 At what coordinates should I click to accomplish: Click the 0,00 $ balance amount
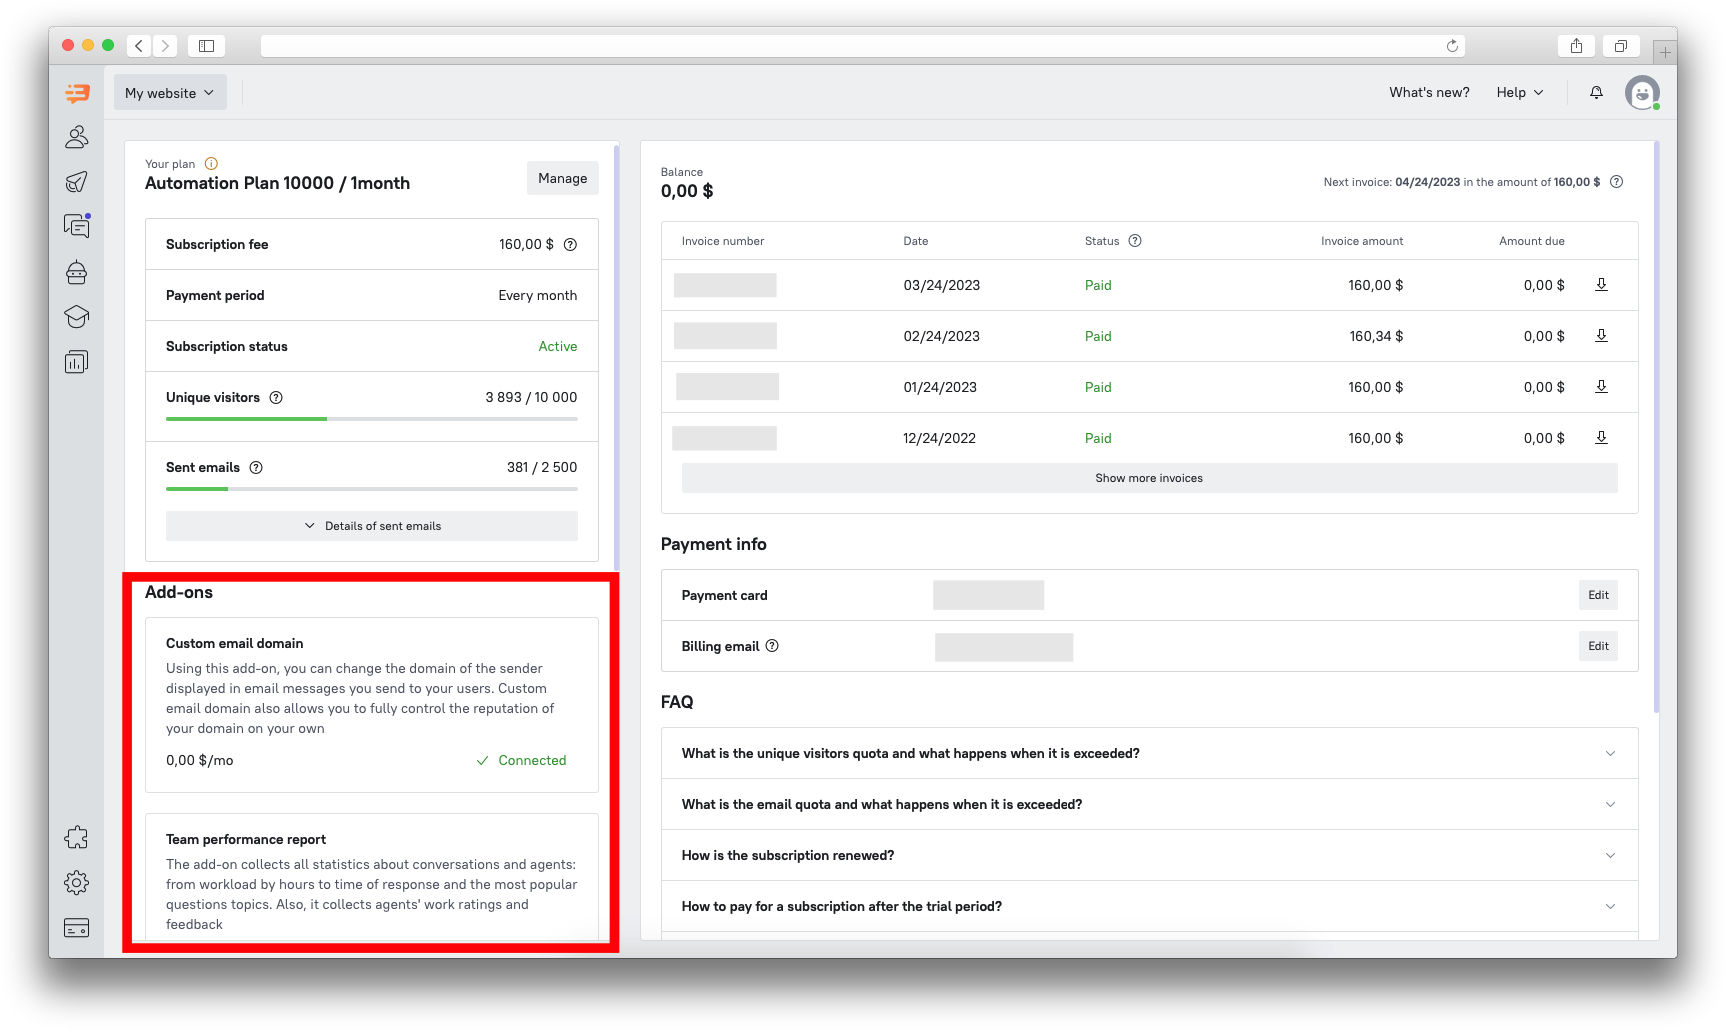[687, 192]
